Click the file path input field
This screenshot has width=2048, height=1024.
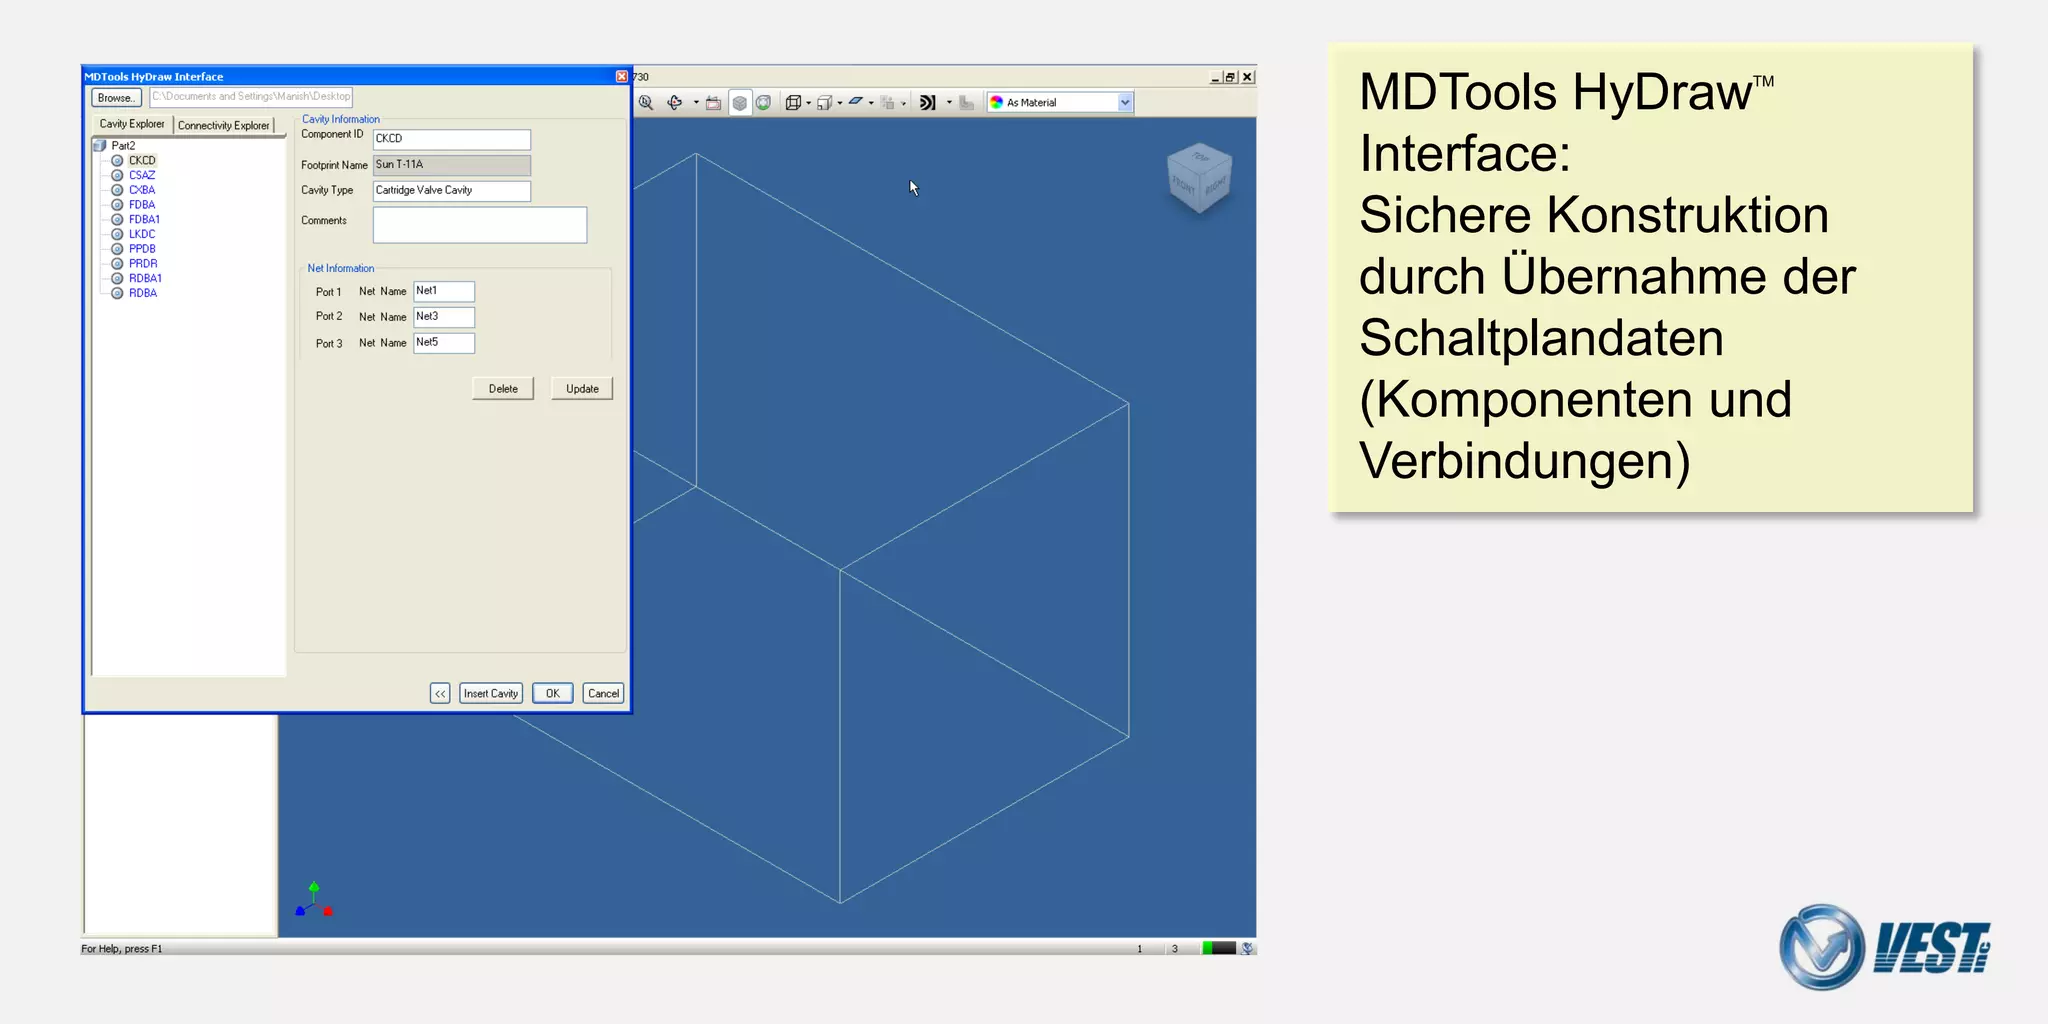pos(251,97)
